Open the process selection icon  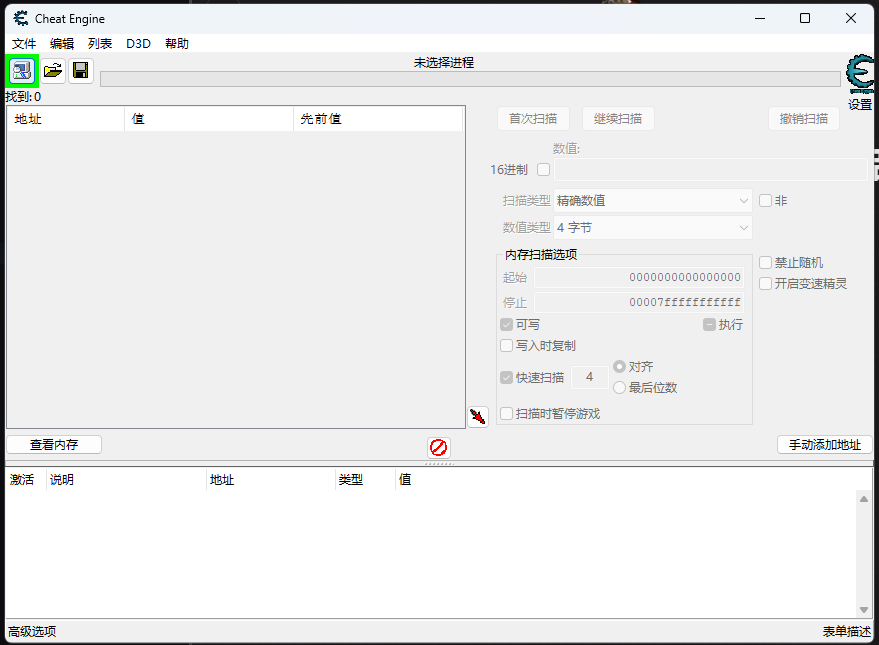[22, 70]
